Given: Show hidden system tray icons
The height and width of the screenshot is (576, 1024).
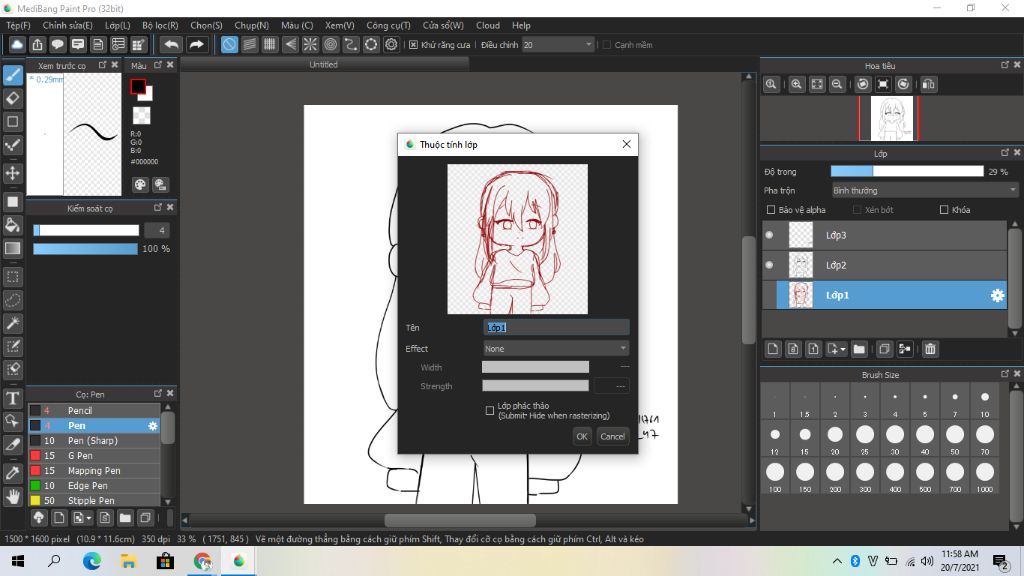Looking at the screenshot, I should pos(837,561).
